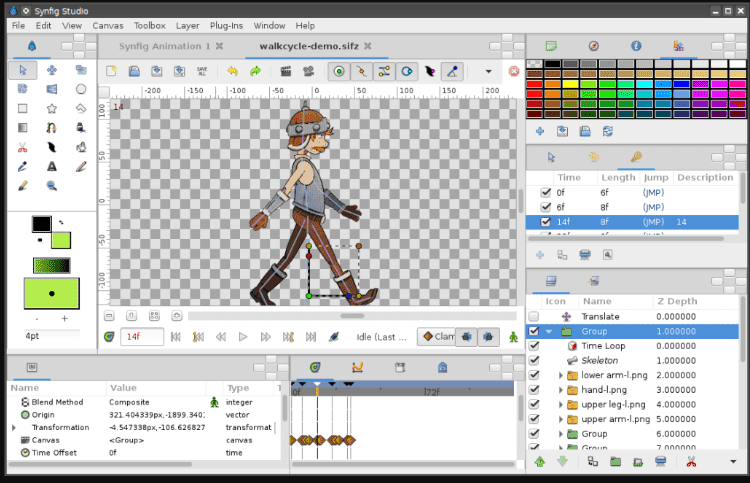Viewport: 750px width, 483px height.
Task: Click the Undo arrow in toolbar
Action: pyautogui.click(x=233, y=71)
